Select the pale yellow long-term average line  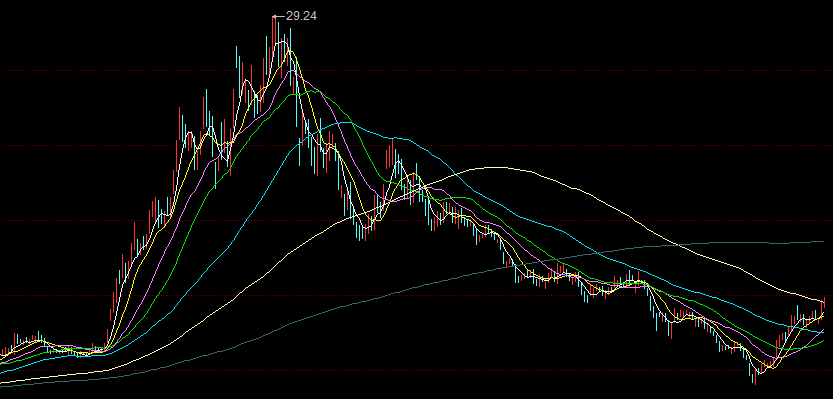point(494,168)
